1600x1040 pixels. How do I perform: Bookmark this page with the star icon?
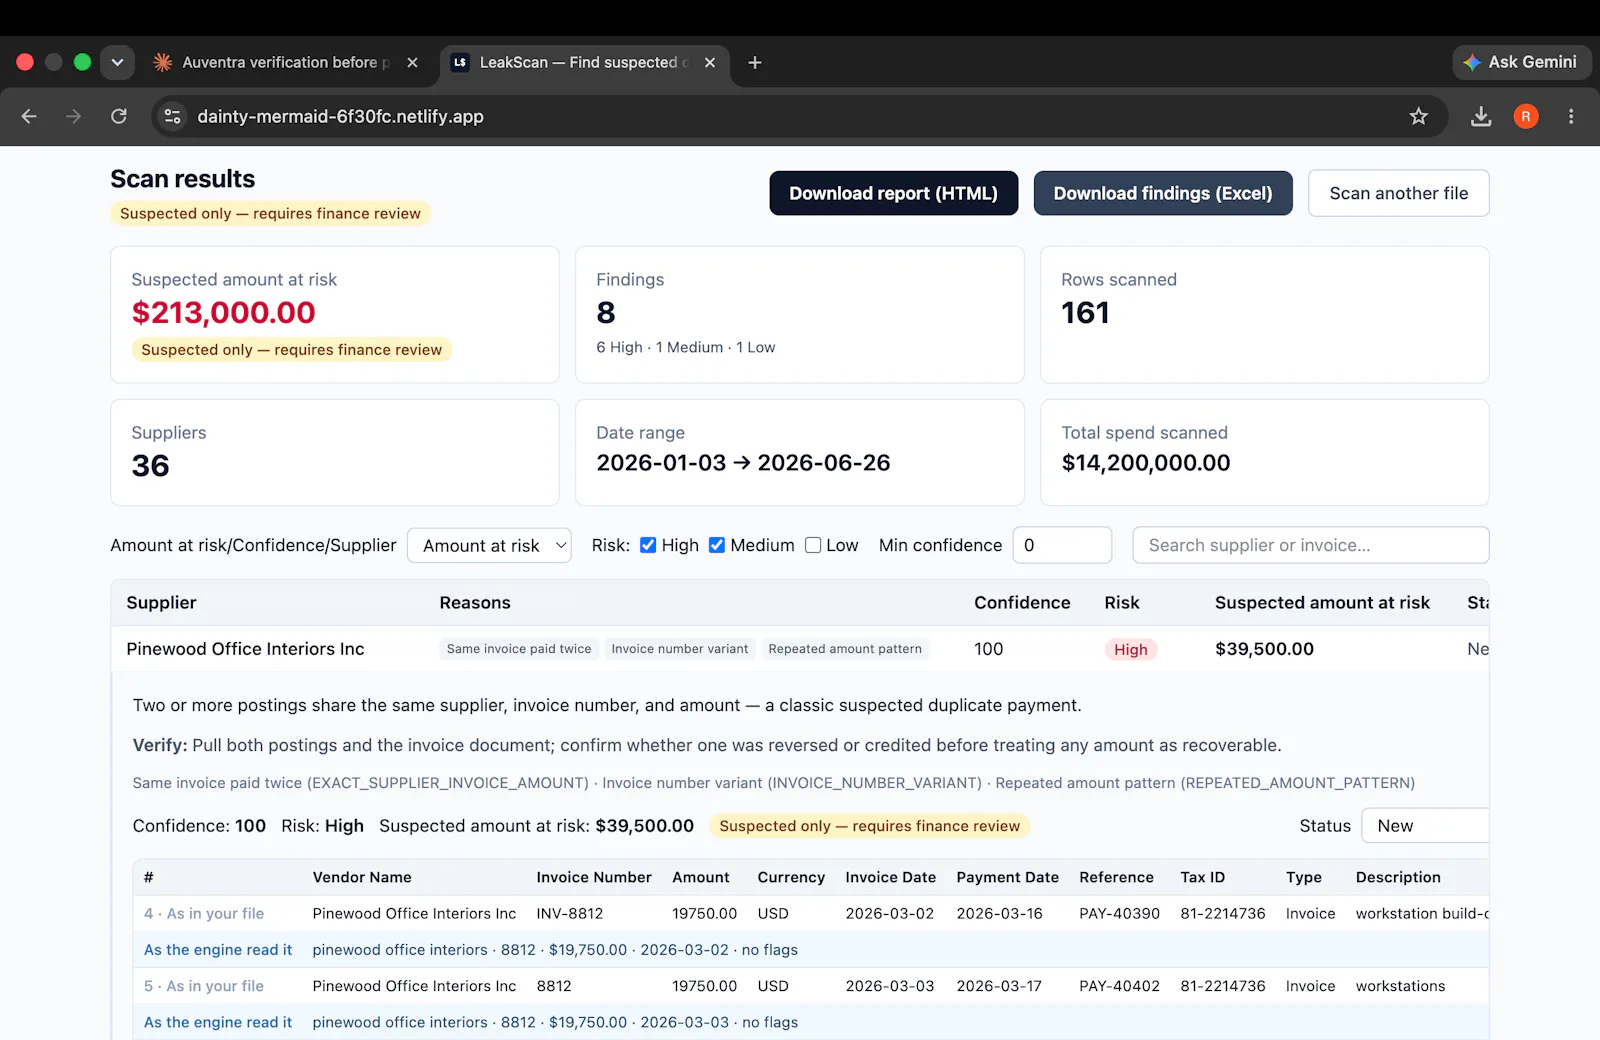pyautogui.click(x=1418, y=116)
